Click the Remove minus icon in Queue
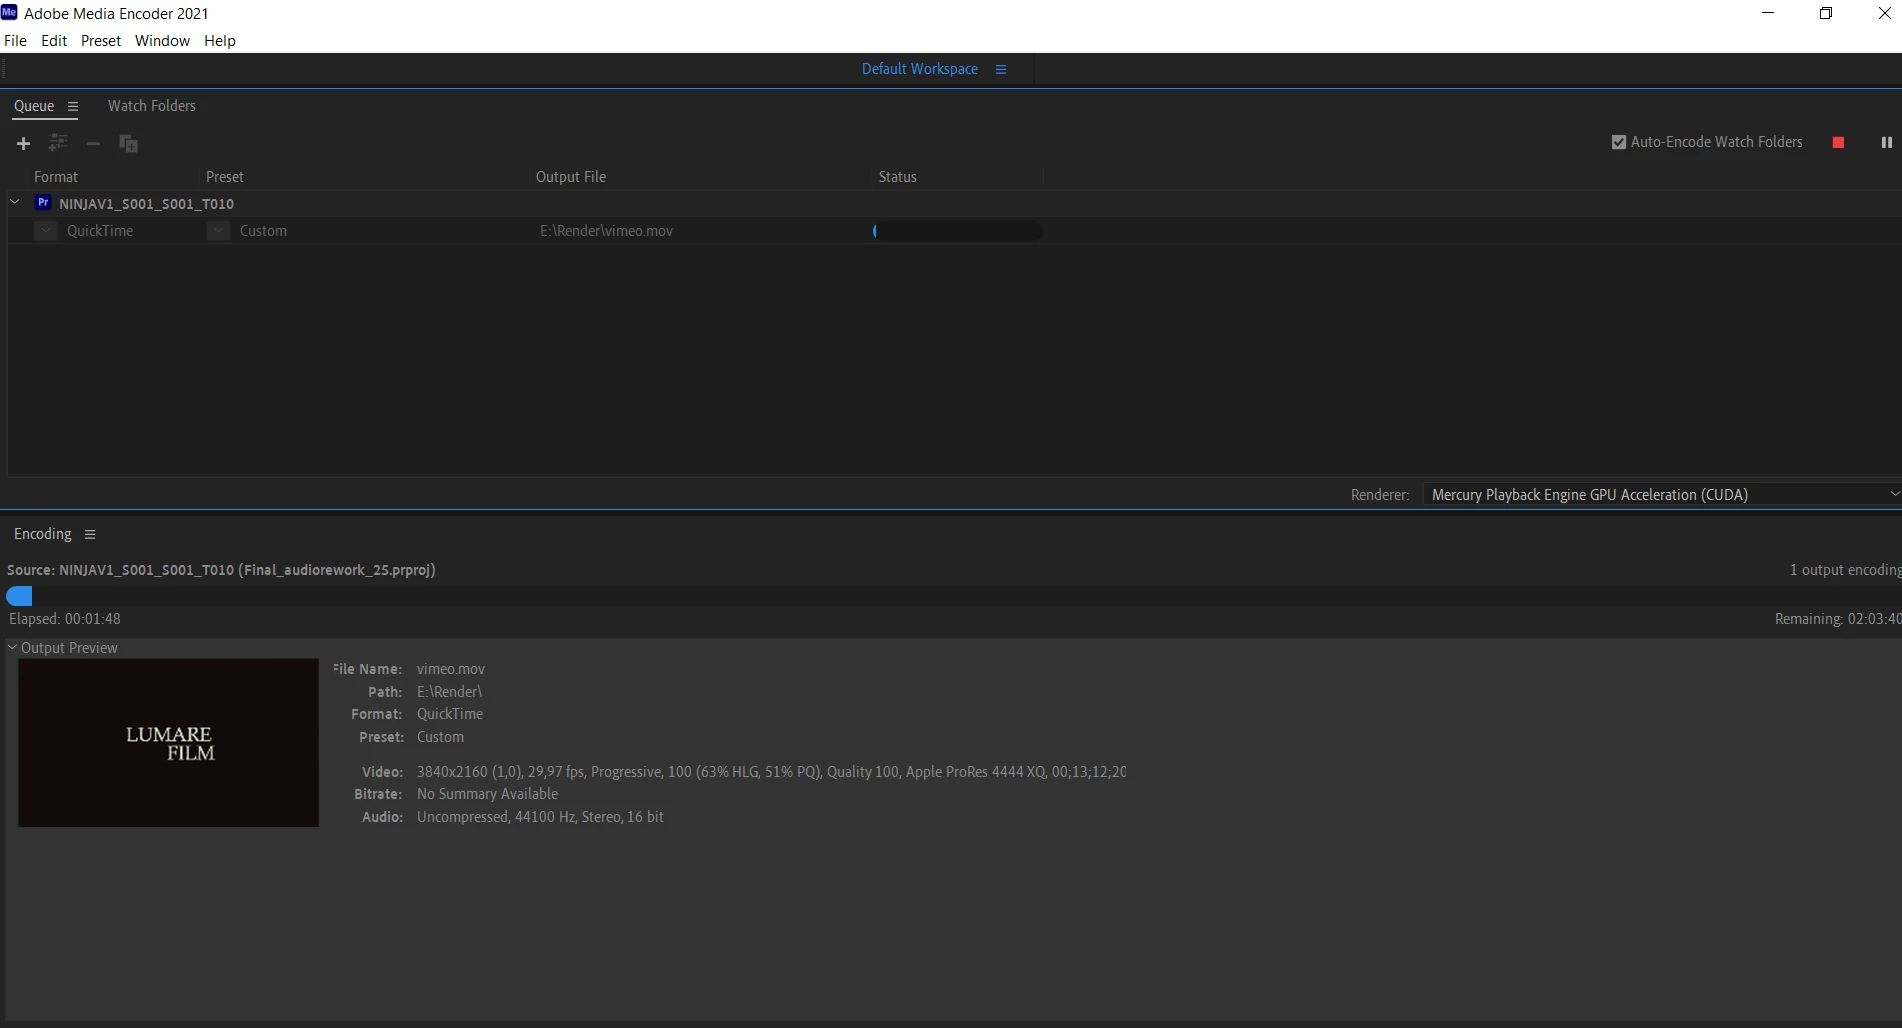The image size is (1902, 1028). [93, 144]
